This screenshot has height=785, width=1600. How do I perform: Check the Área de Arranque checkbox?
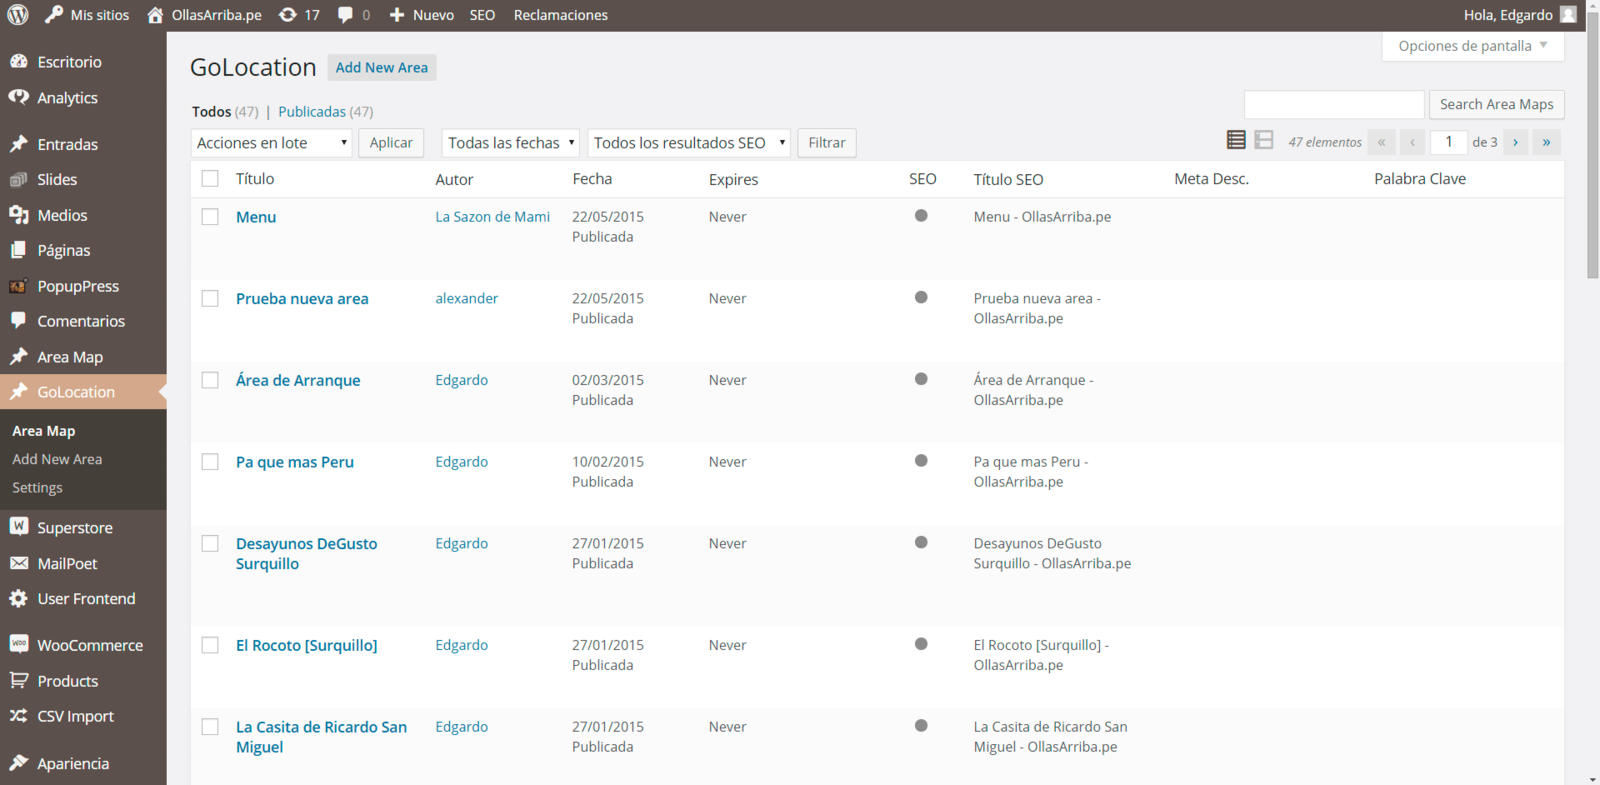pyautogui.click(x=210, y=380)
